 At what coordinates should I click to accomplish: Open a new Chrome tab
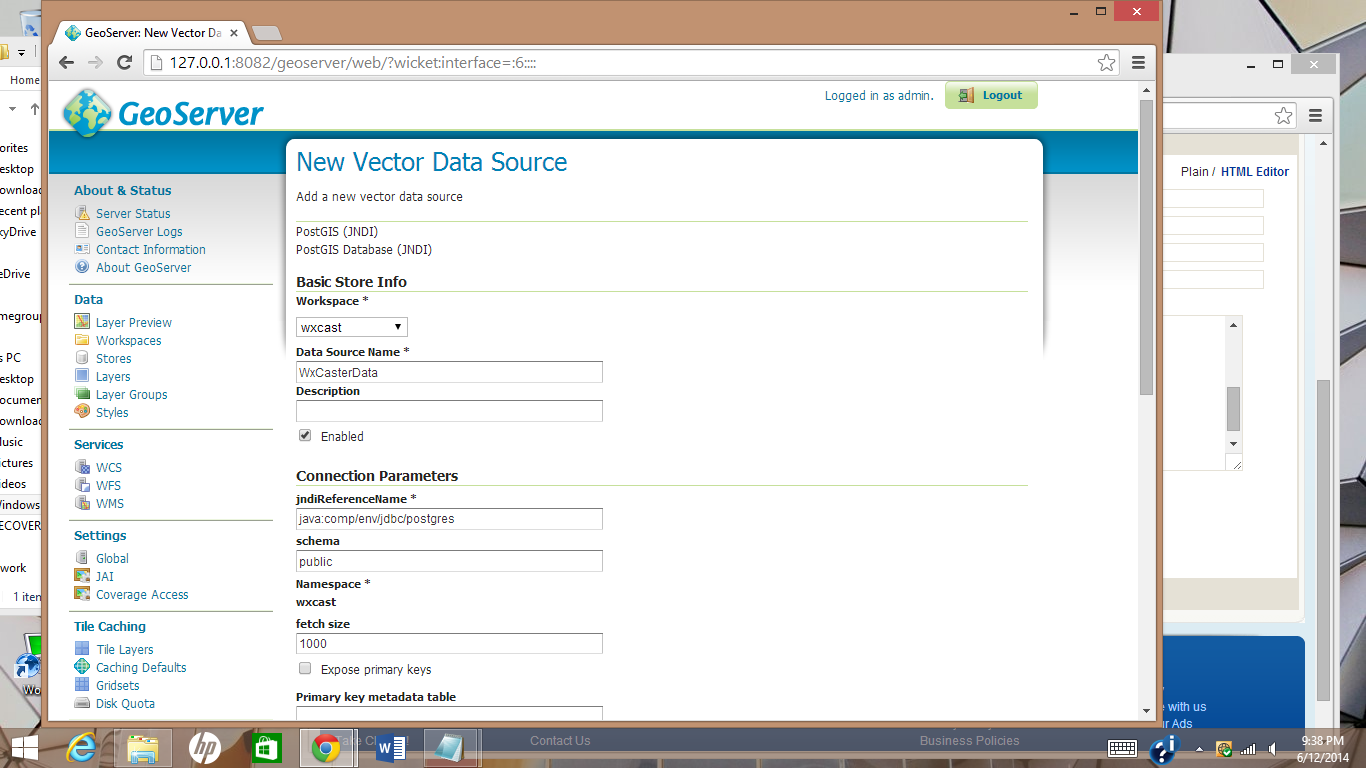[x=266, y=33]
